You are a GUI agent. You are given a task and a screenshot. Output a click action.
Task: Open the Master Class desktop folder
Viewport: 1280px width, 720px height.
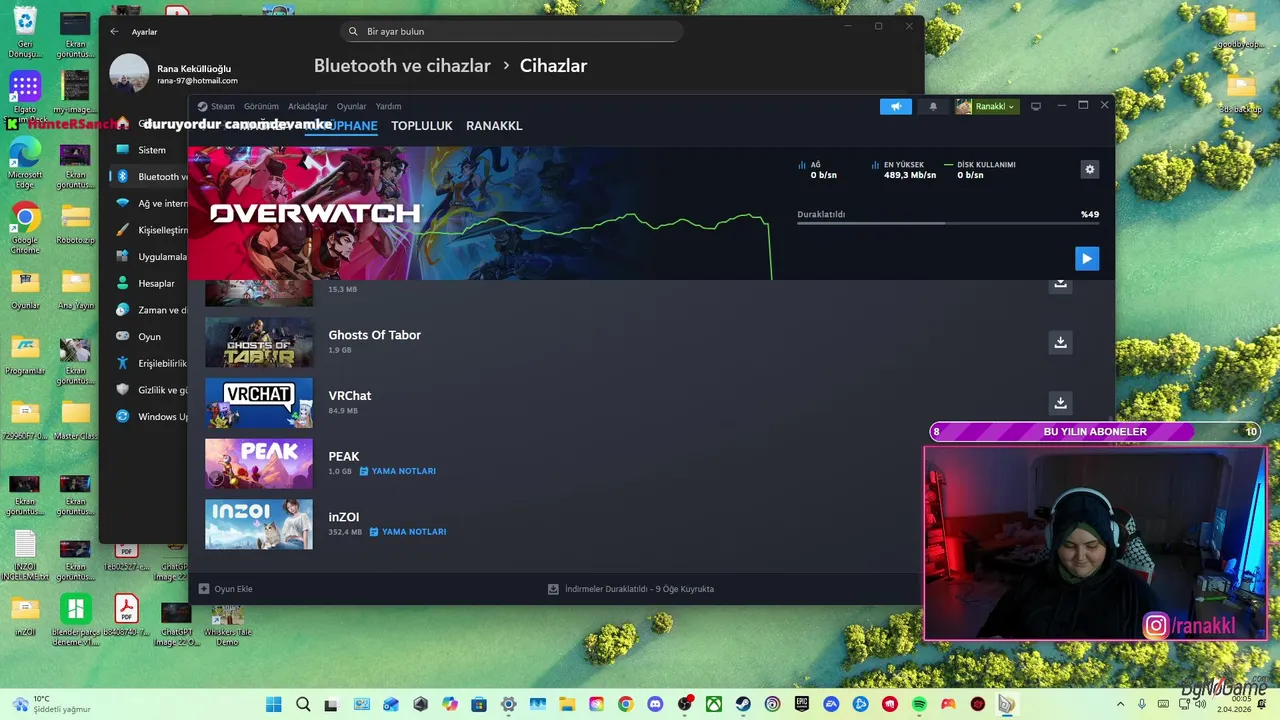pyautogui.click(x=75, y=421)
